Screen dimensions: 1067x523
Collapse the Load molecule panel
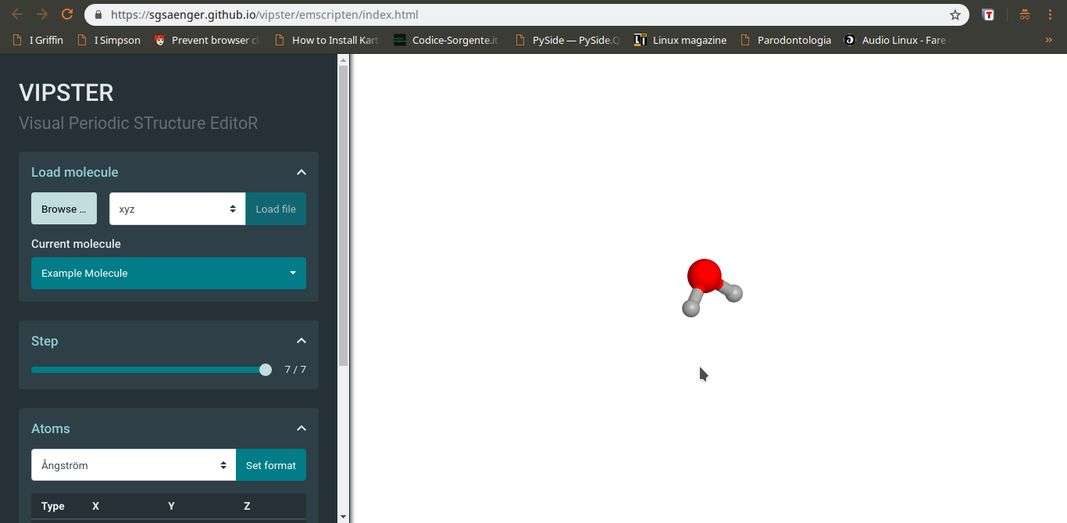pyautogui.click(x=301, y=172)
